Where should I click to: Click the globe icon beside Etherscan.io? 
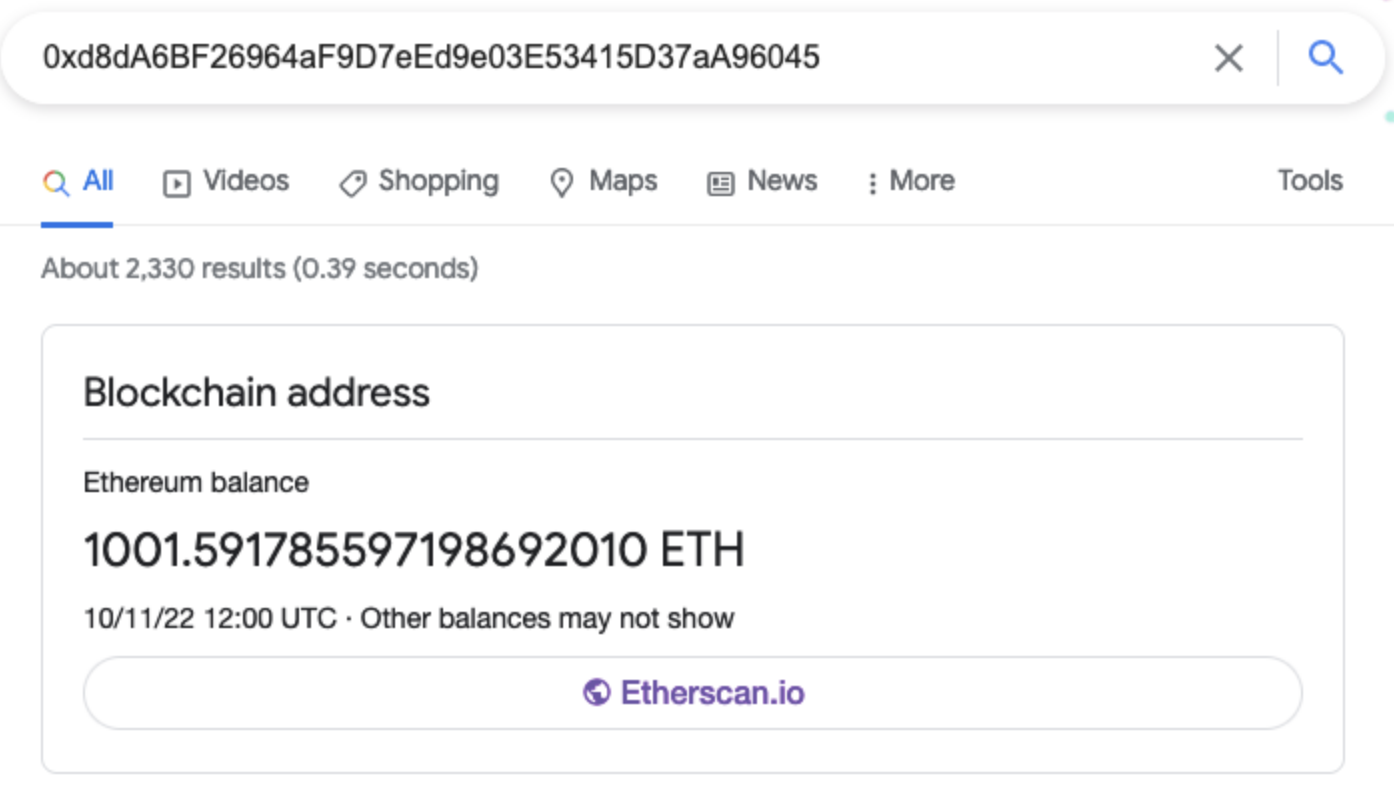point(597,692)
